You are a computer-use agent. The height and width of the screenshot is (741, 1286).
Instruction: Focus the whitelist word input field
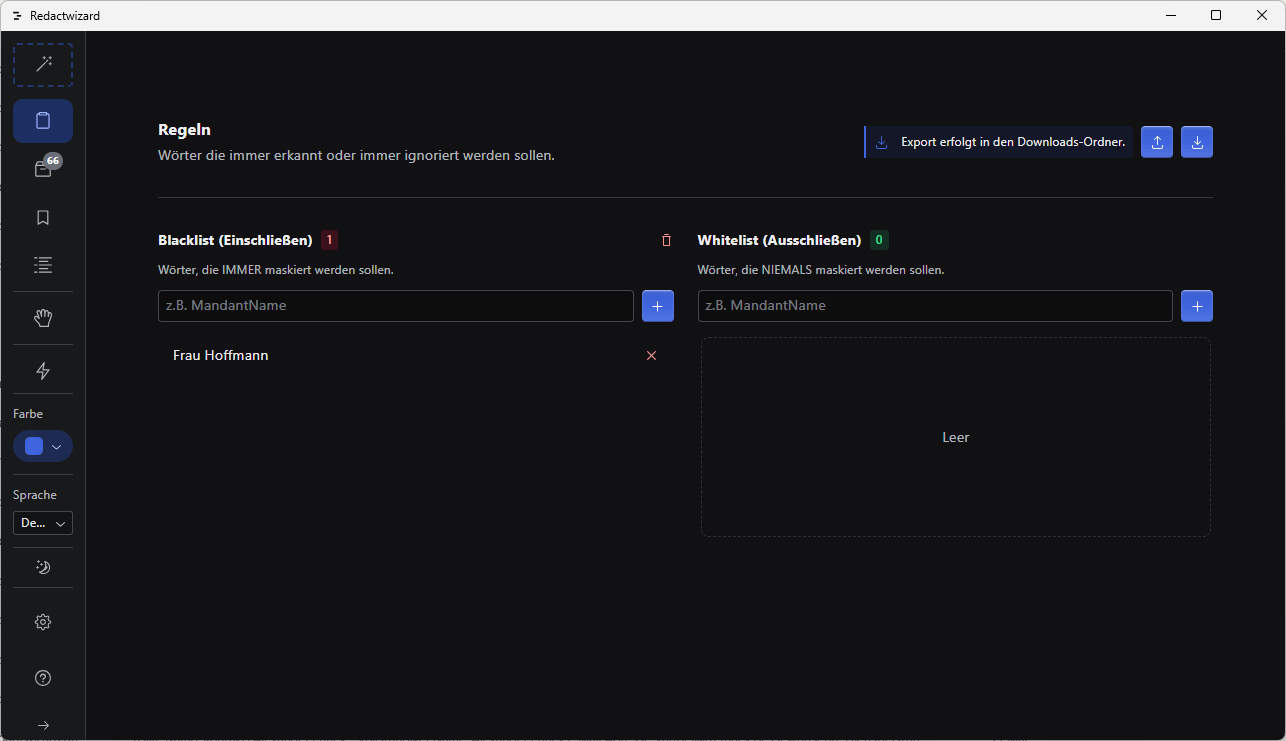pyautogui.click(x=935, y=306)
